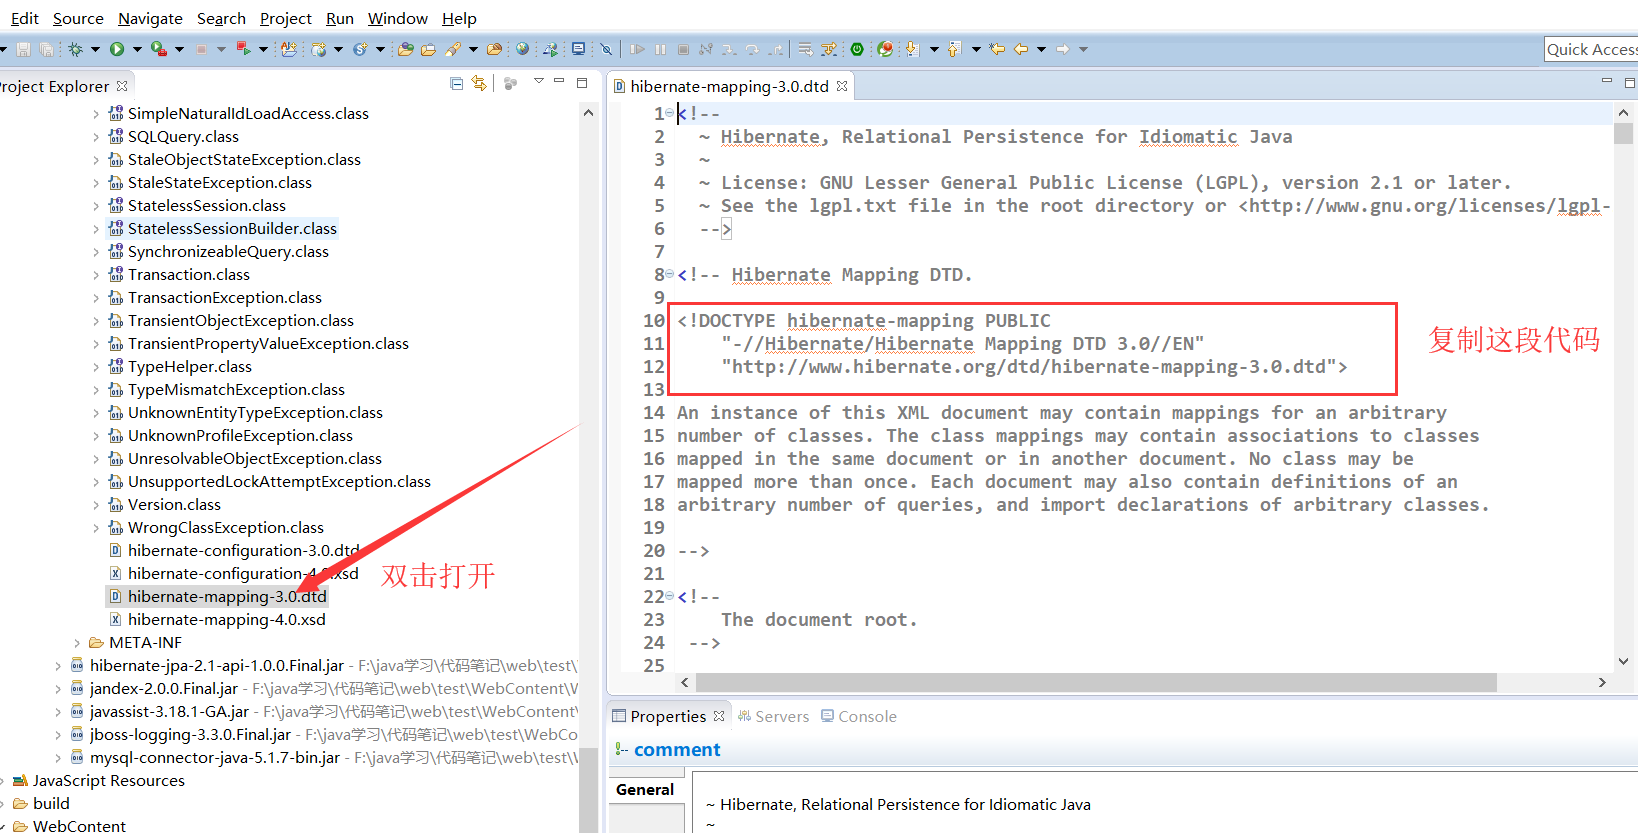
Task: Toggle Skip All Breakpoints icon
Action: (x=605, y=49)
